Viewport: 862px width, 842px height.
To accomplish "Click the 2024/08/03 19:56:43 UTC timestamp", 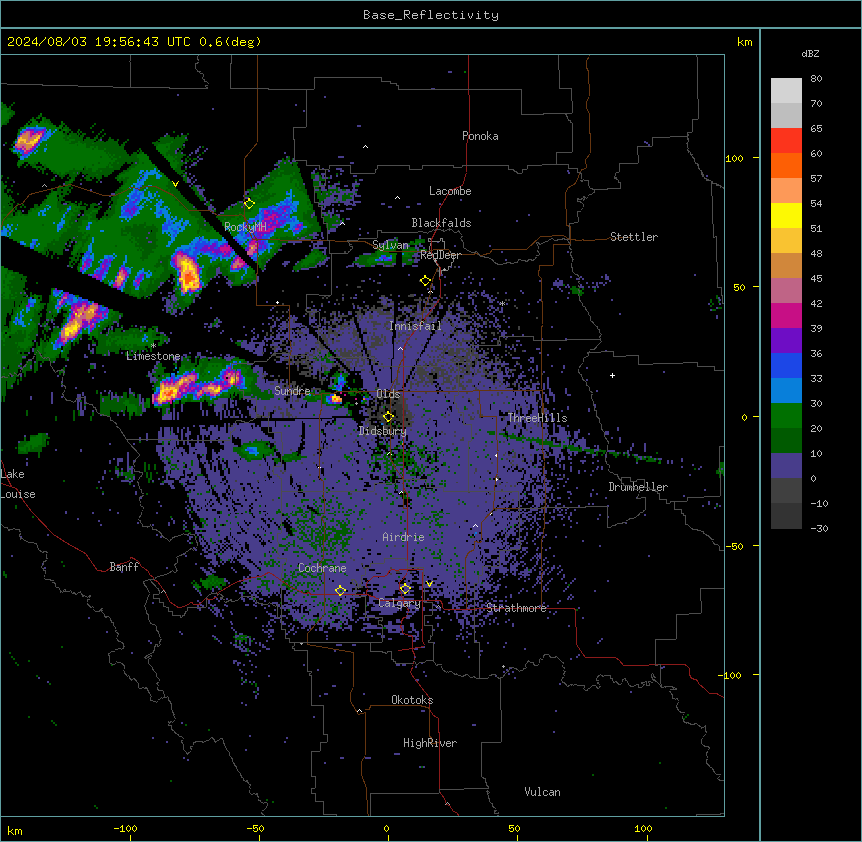I will (101, 42).
